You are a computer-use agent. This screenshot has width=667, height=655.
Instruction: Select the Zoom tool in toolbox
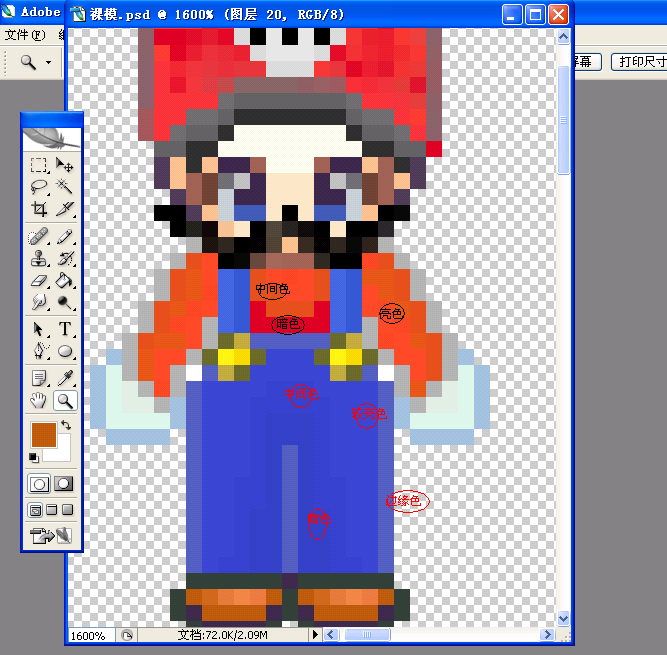pos(65,401)
